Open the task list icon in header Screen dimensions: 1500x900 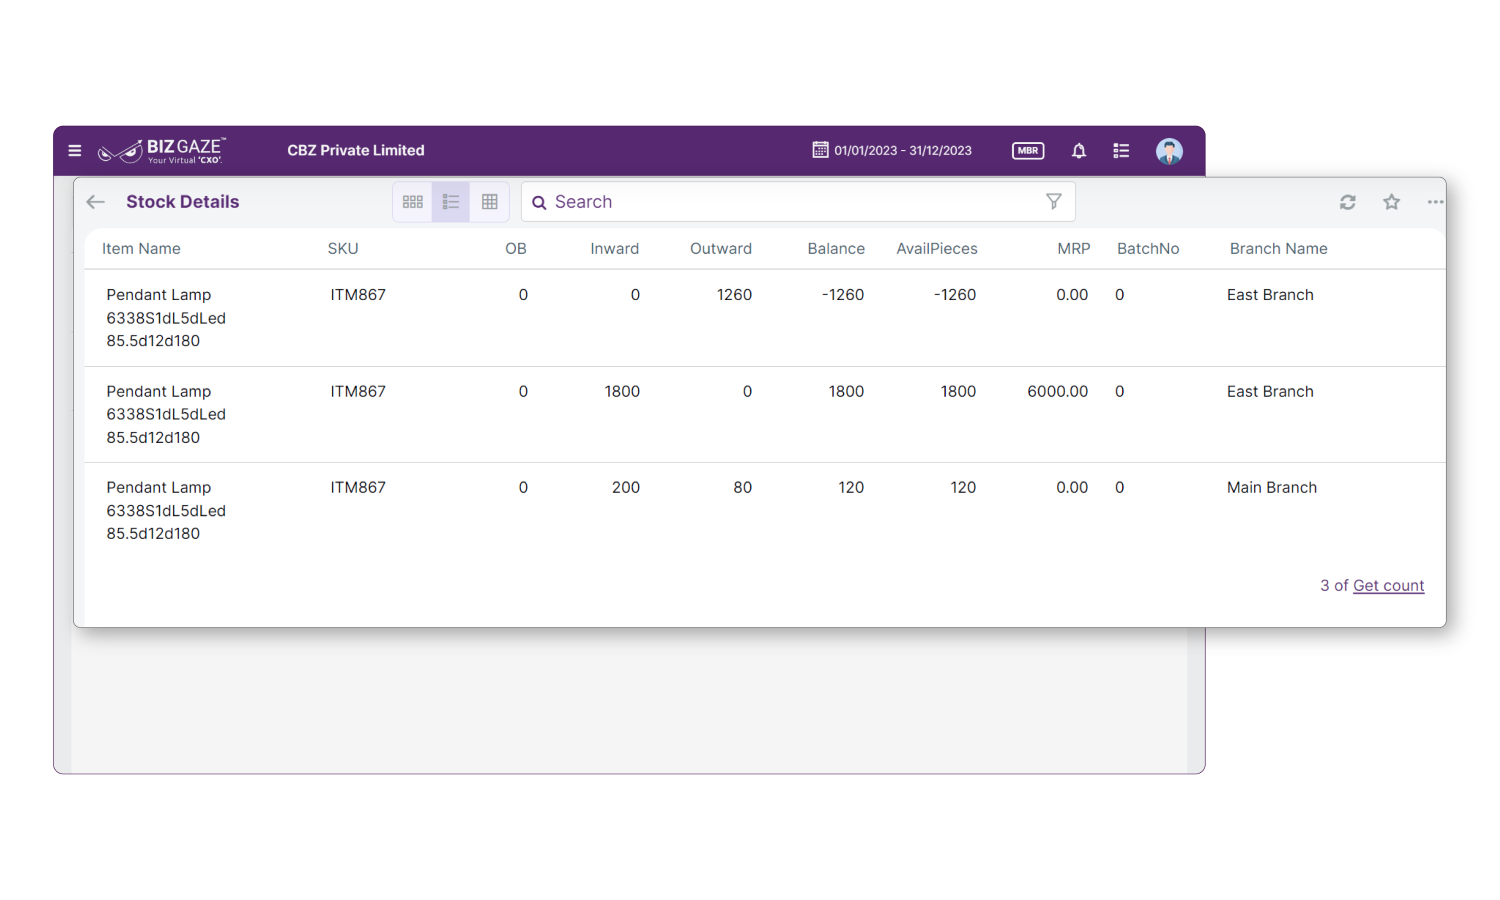click(1121, 151)
